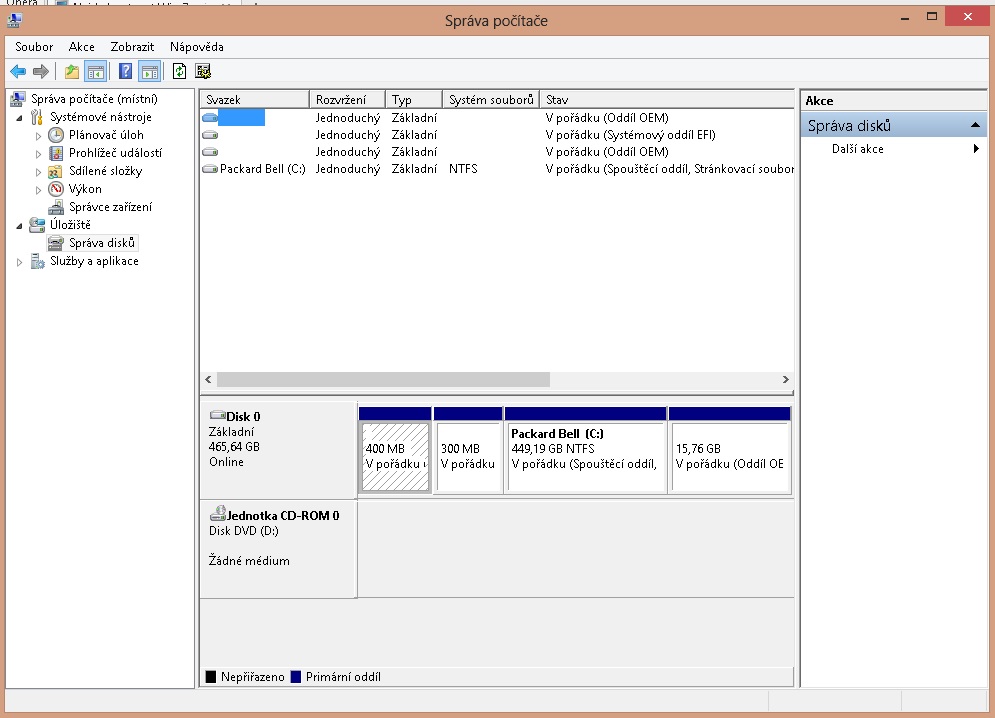Click the up one level folder icon
Screen dimensions: 995x718
click(x=71, y=71)
